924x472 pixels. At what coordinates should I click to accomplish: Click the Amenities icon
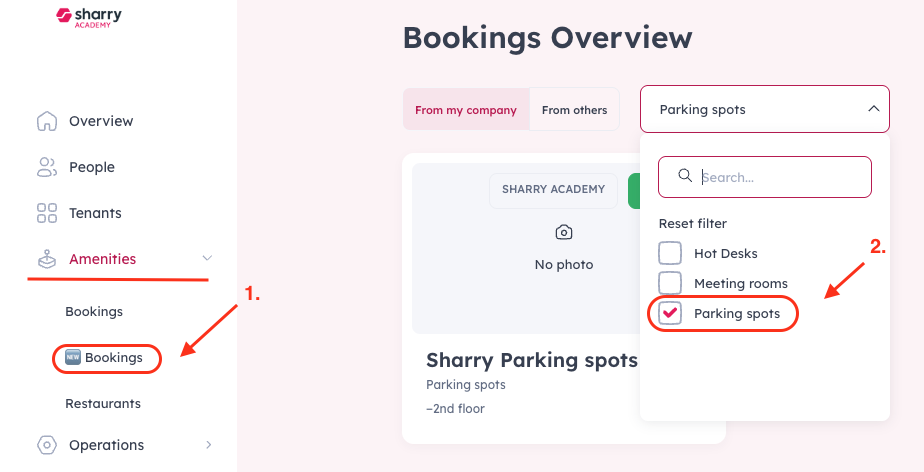pos(47,259)
